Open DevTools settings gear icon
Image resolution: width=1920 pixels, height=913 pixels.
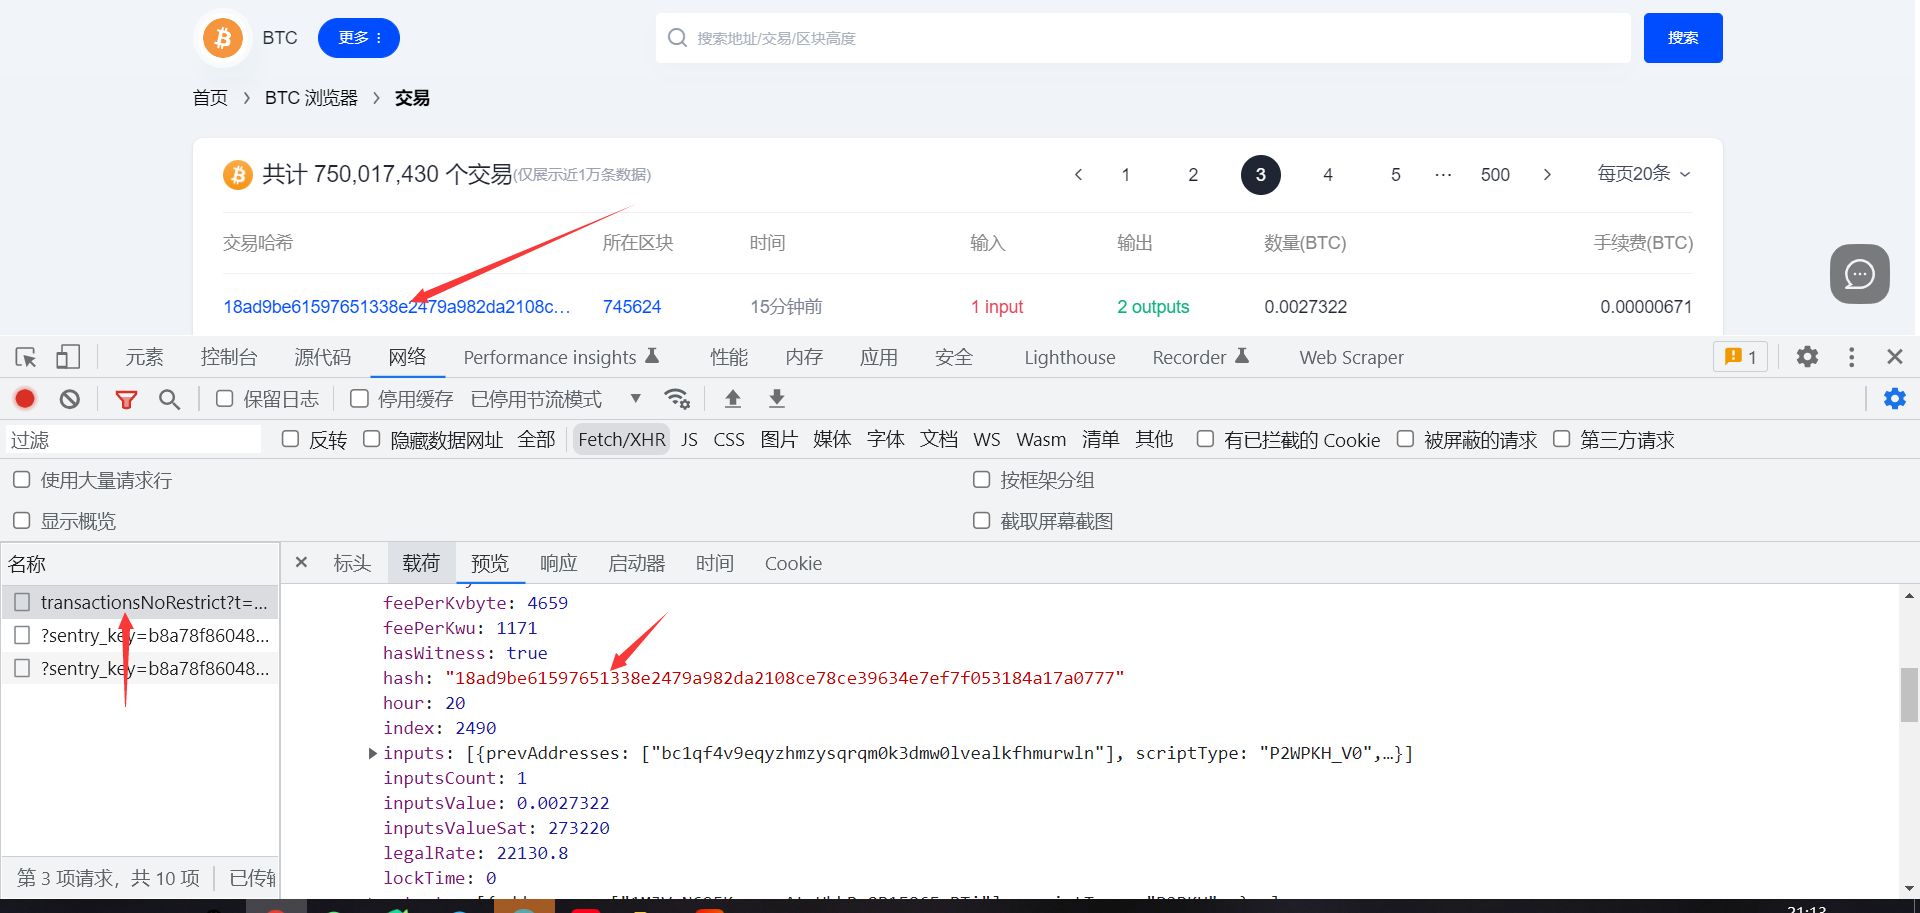tap(1807, 357)
